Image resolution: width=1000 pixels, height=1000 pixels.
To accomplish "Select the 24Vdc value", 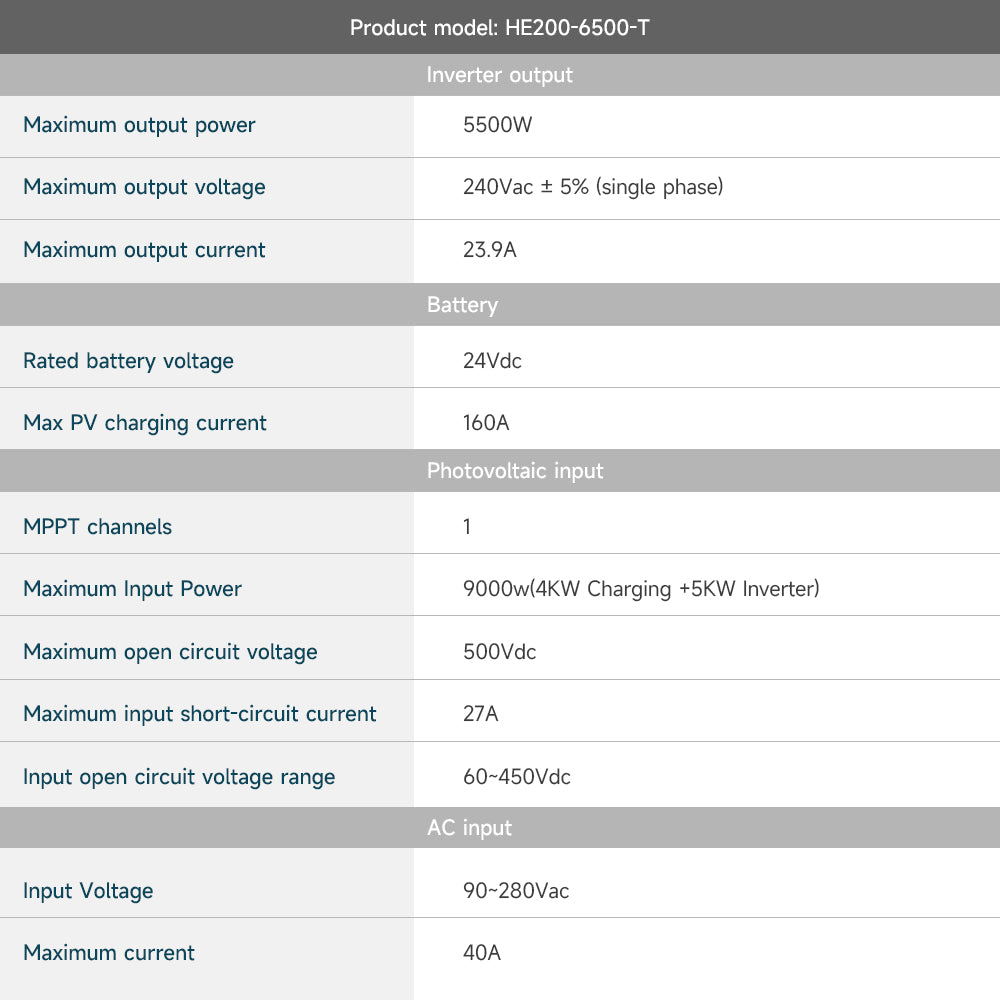I will [x=491, y=360].
